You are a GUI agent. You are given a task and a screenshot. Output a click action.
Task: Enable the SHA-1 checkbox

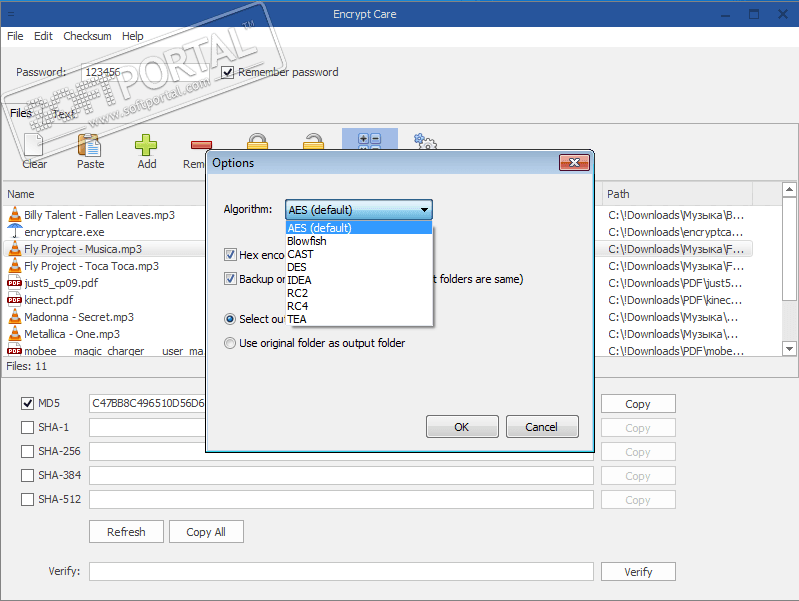[x=28, y=427]
